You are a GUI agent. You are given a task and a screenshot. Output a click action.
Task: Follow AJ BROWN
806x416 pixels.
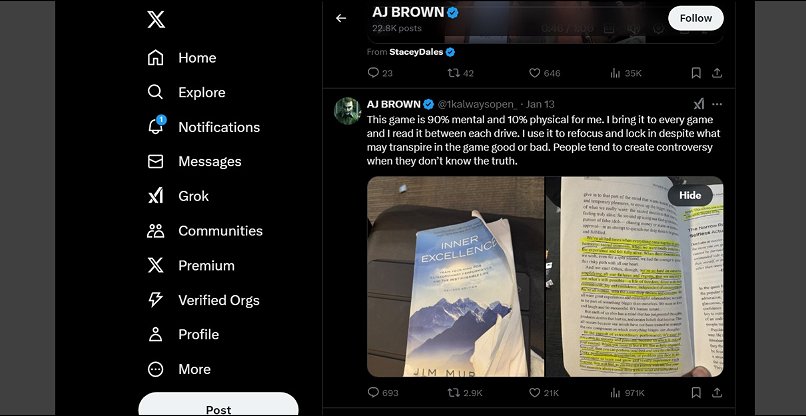click(695, 18)
